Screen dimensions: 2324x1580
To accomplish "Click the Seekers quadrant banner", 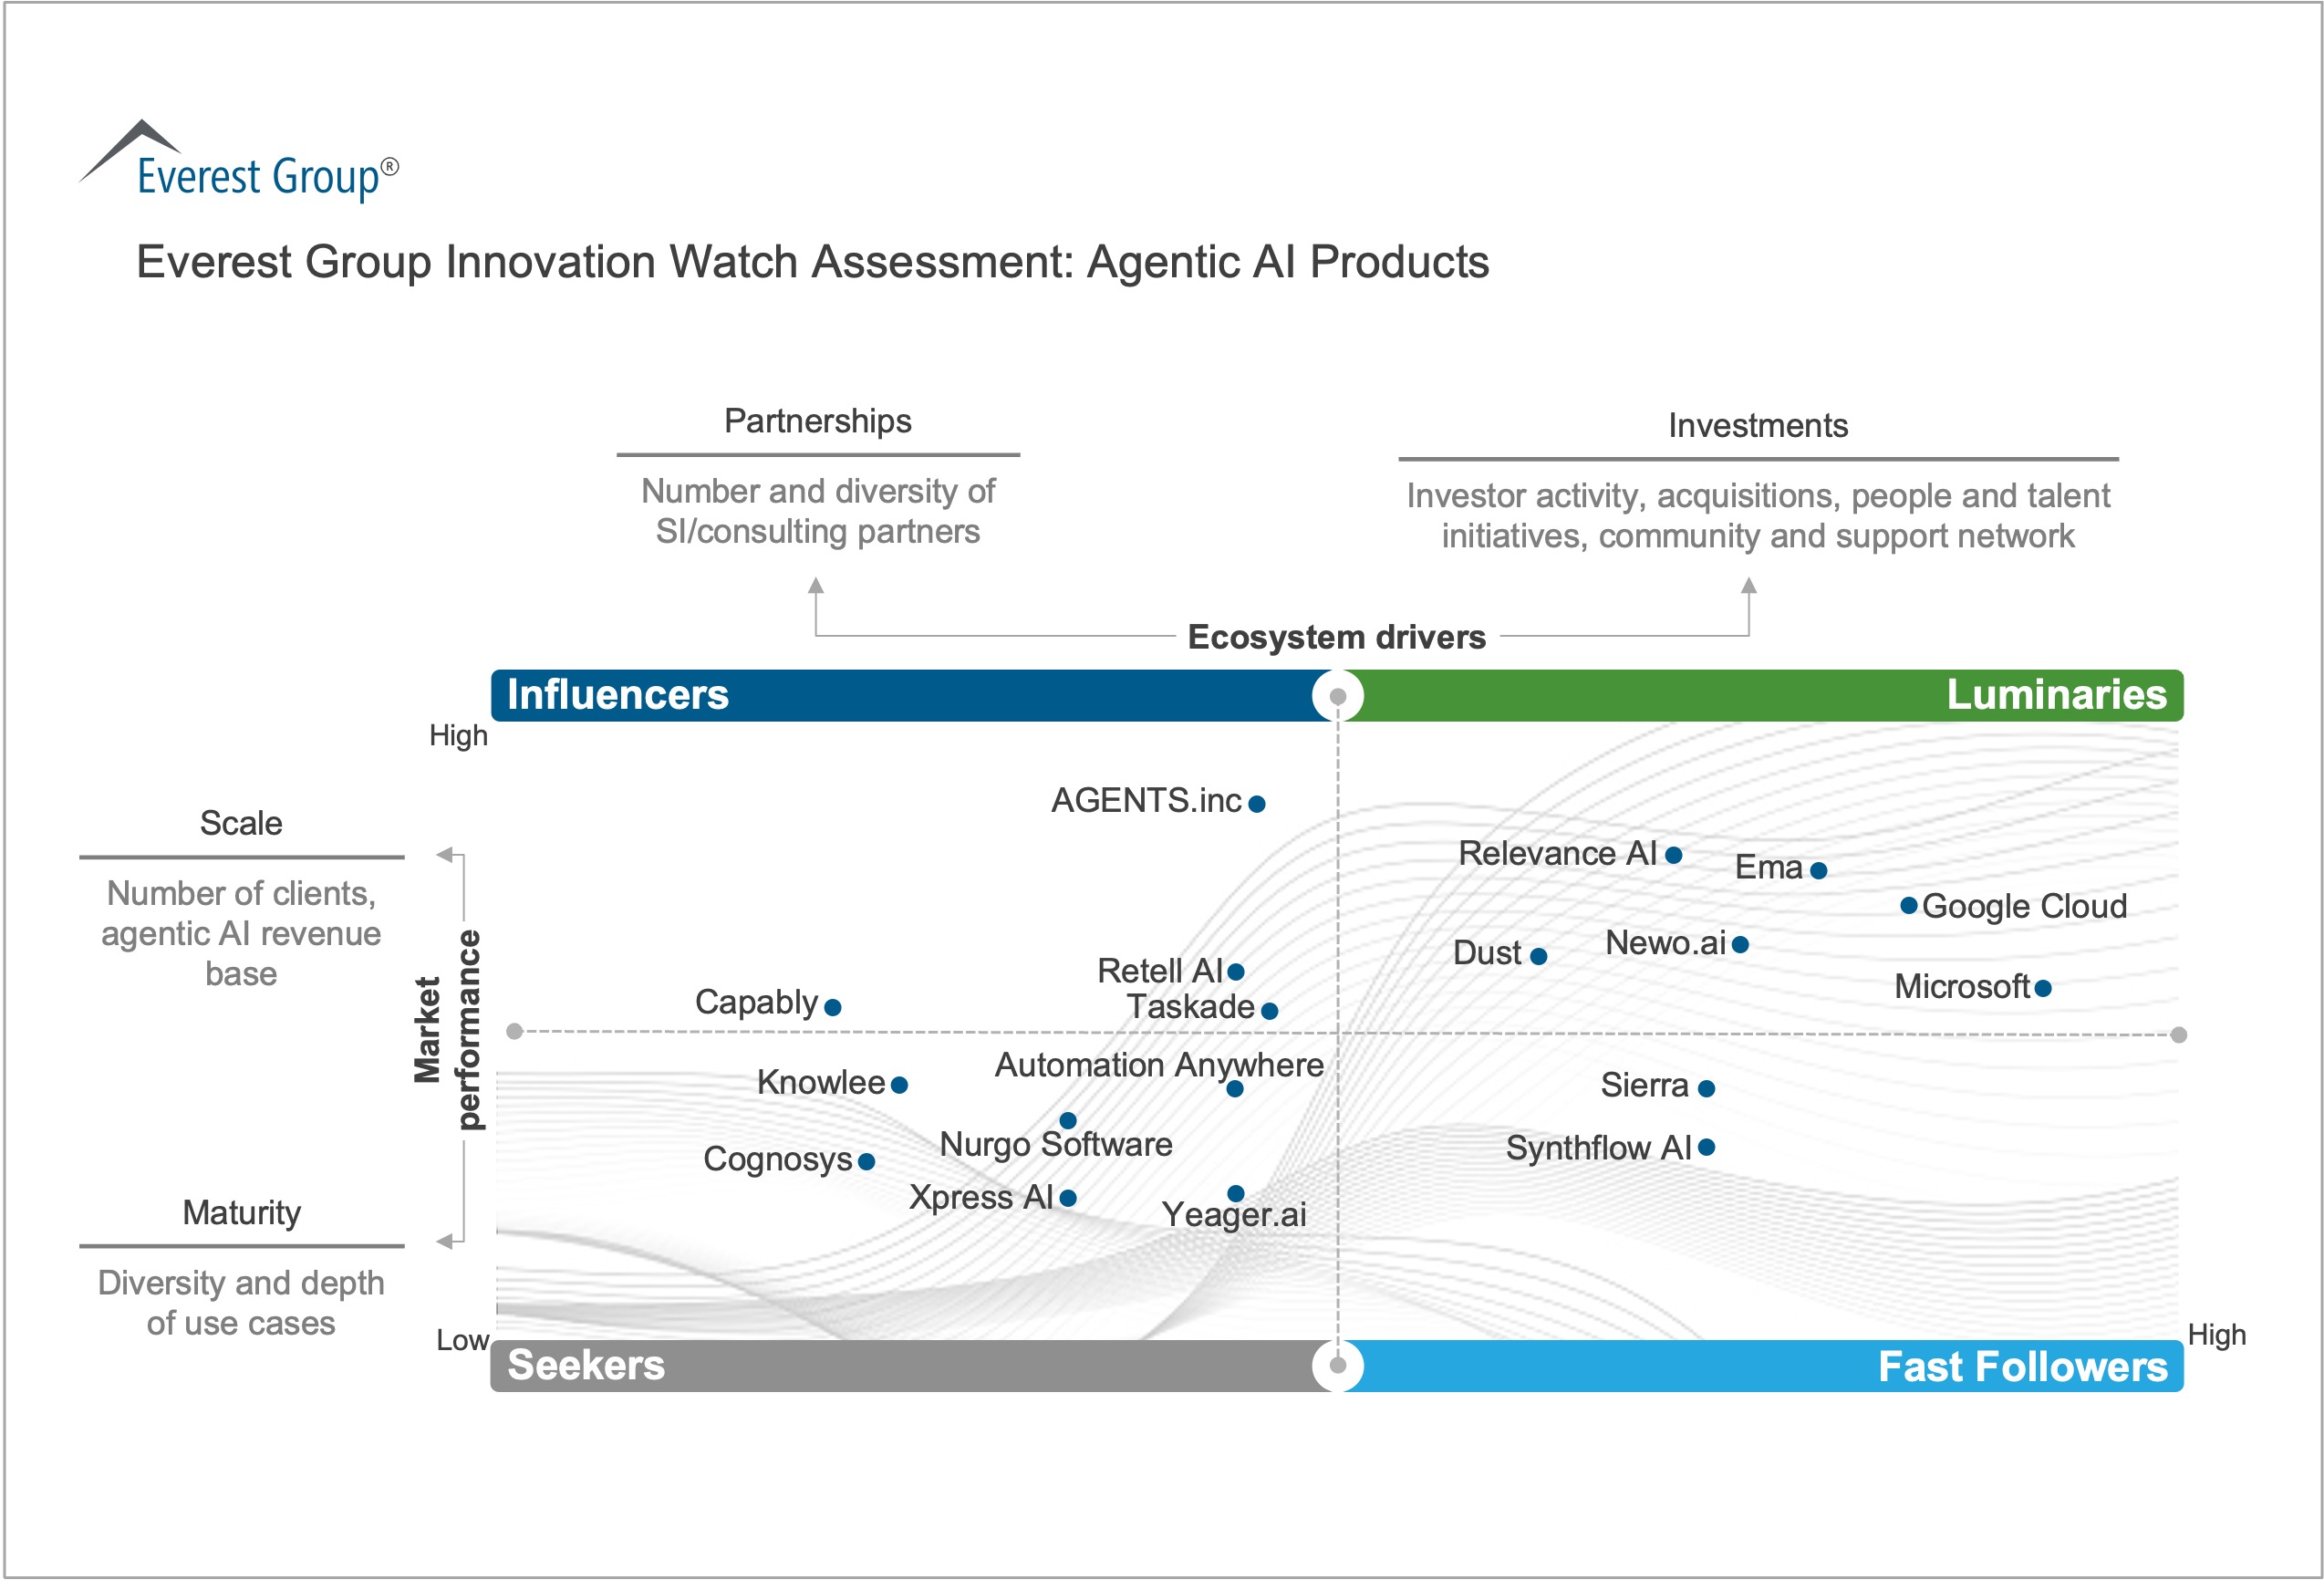I will coord(900,1365).
